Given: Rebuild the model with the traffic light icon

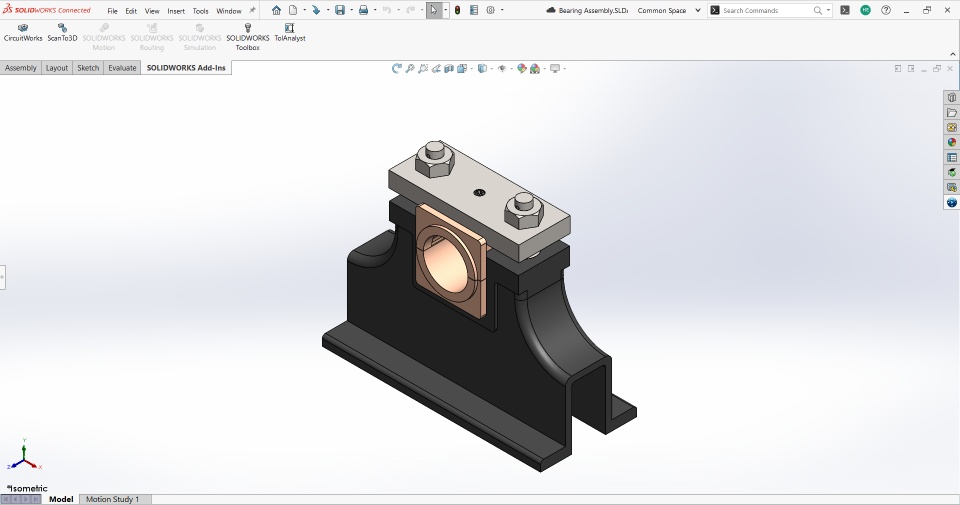Looking at the screenshot, I should click(x=457, y=10).
